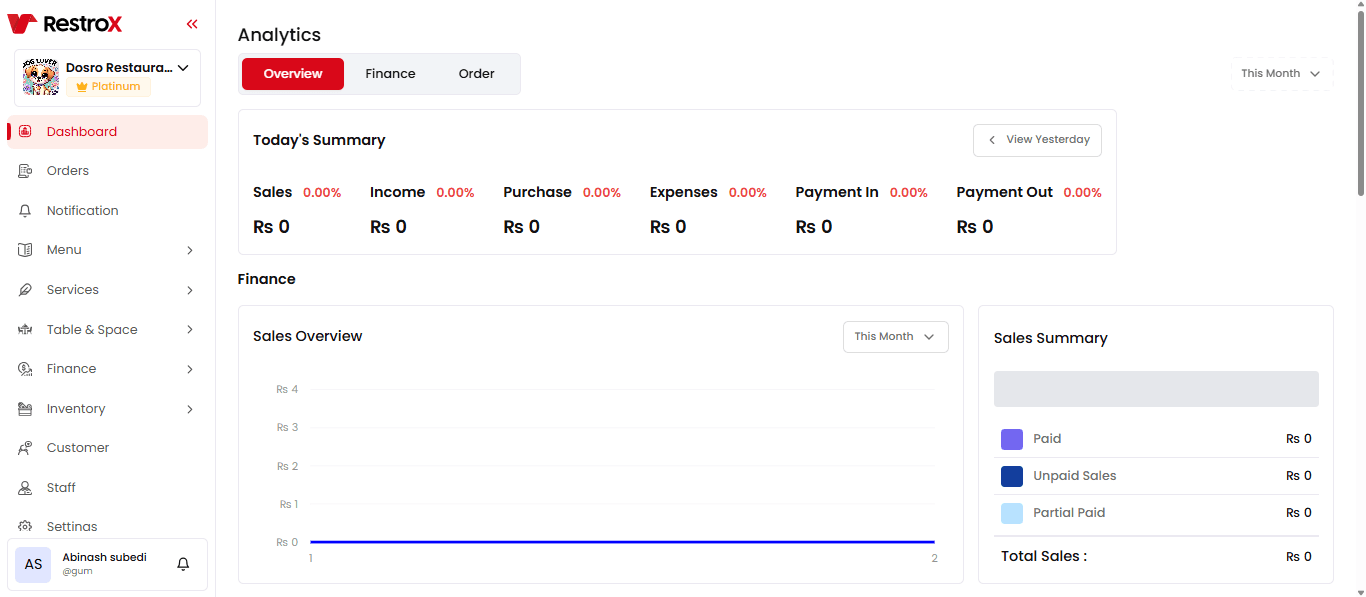Expand the Table & Space submenu
The width and height of the screenshot is (1366, 597).
click(190, 330)
